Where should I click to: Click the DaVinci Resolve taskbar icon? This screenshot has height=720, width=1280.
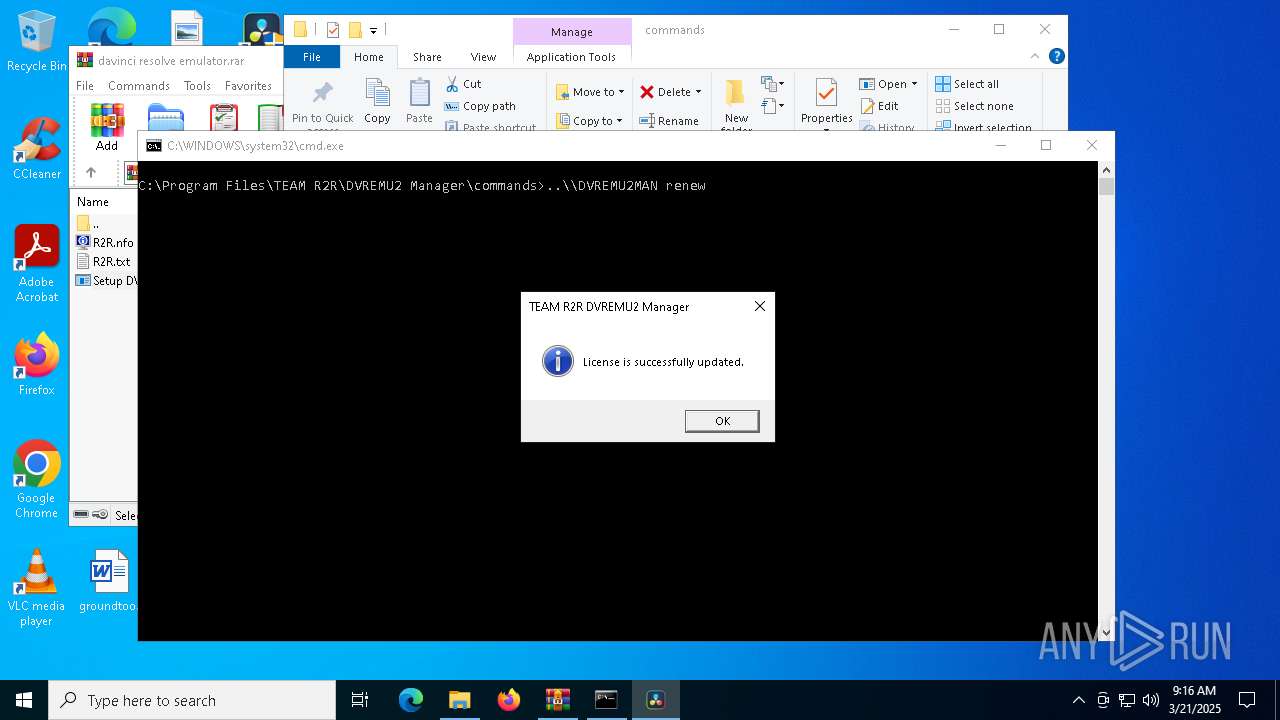tap(656, 700)
